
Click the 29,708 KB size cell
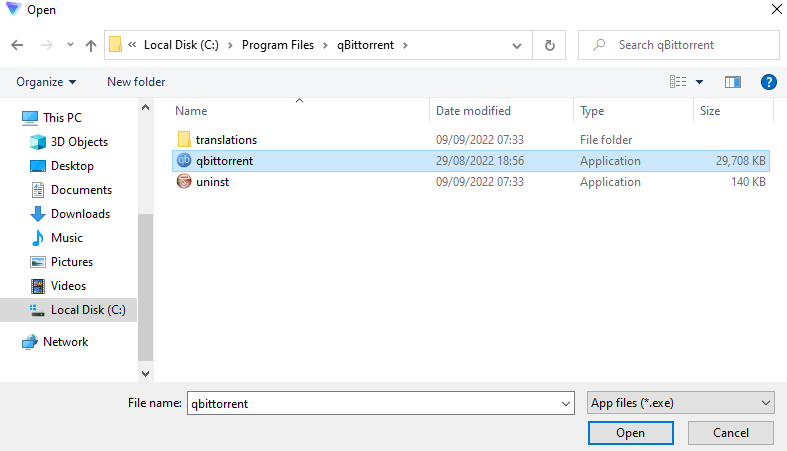(x=740, y=161)
